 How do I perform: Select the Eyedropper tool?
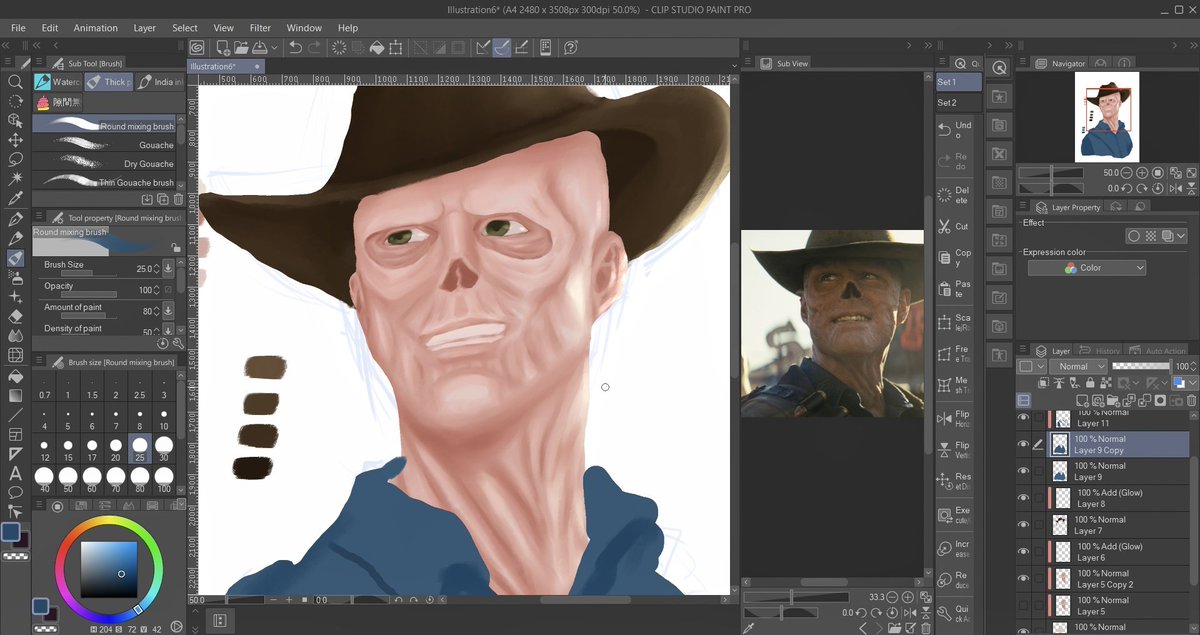pyautogui.click(x=15, y=199)
